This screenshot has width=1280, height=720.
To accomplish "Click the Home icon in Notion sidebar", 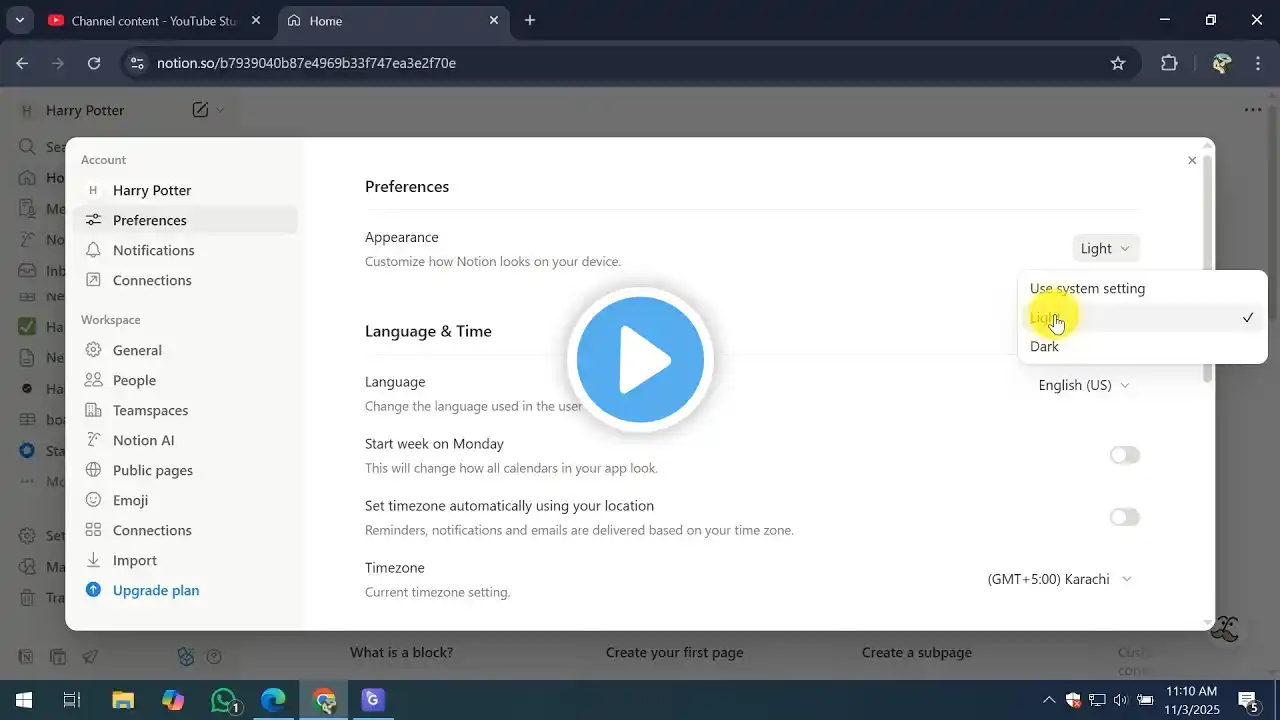I will (x=27, y=178).
